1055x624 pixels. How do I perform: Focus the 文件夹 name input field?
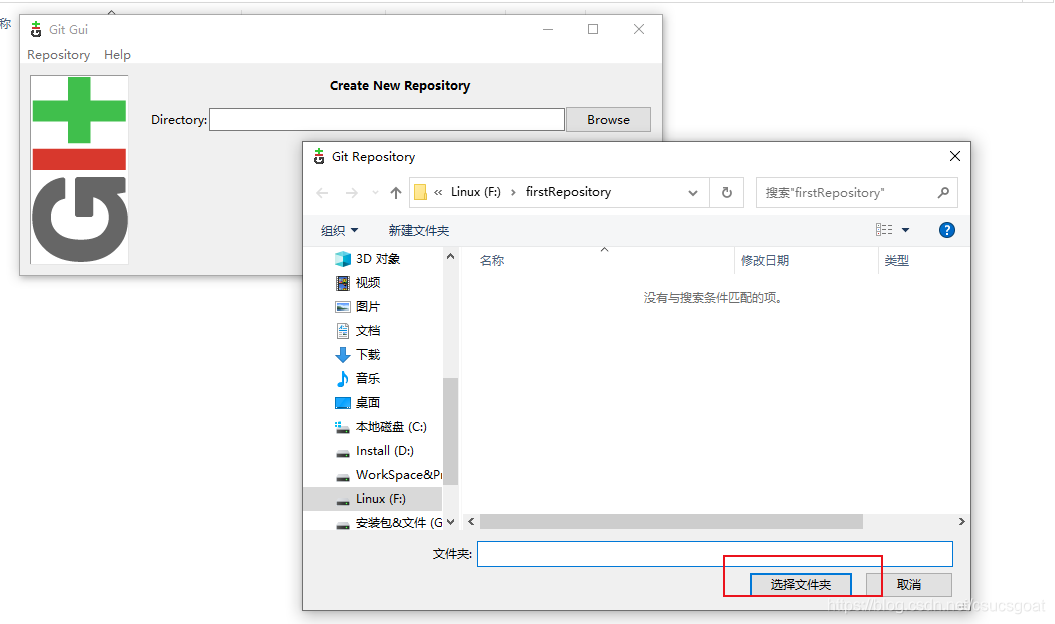715,554
